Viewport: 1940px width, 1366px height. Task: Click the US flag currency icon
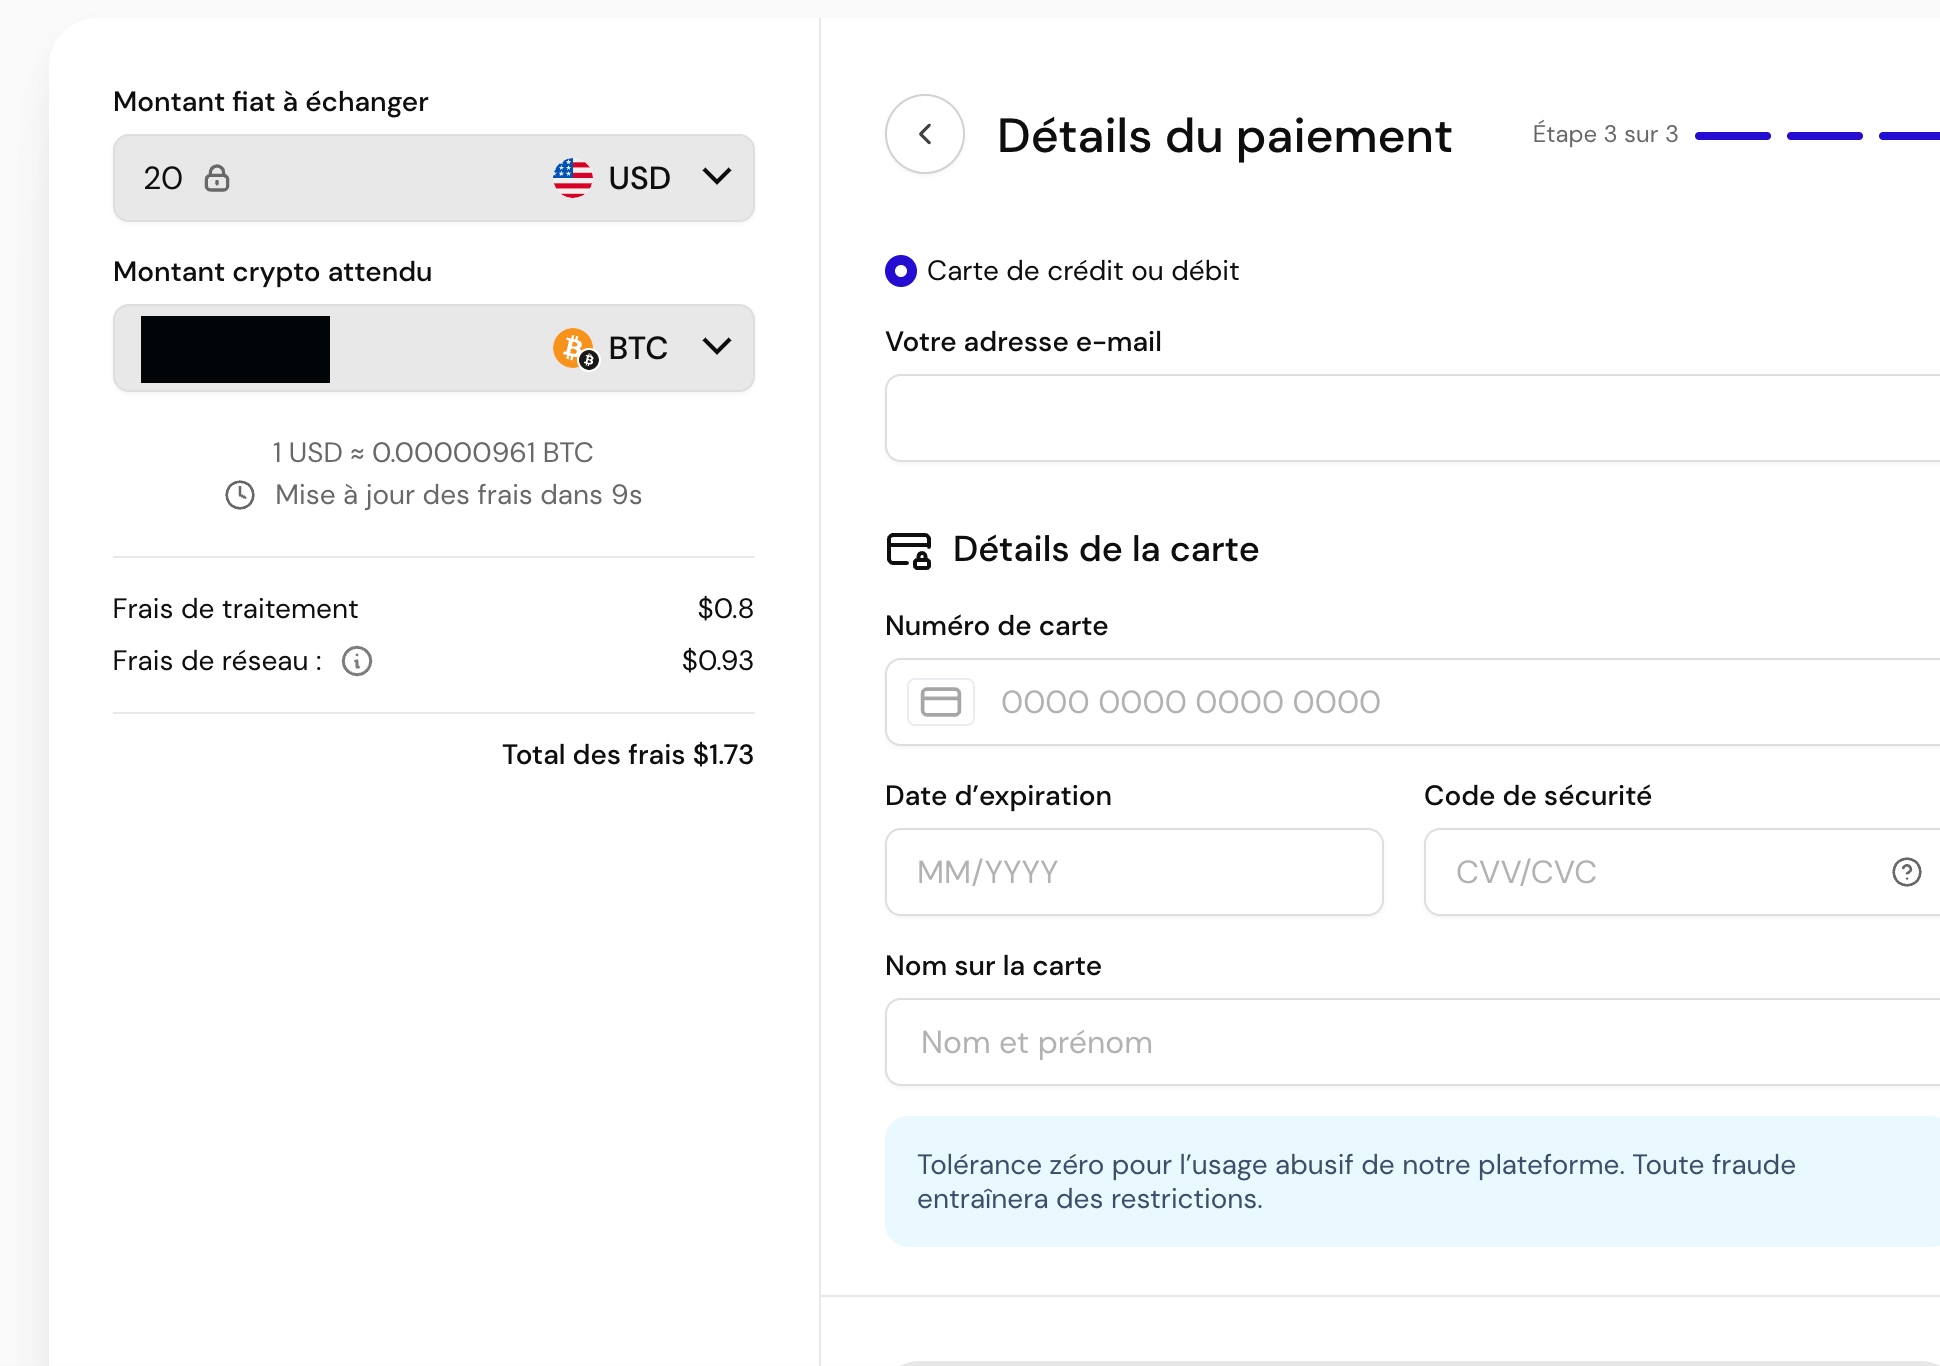573,178
